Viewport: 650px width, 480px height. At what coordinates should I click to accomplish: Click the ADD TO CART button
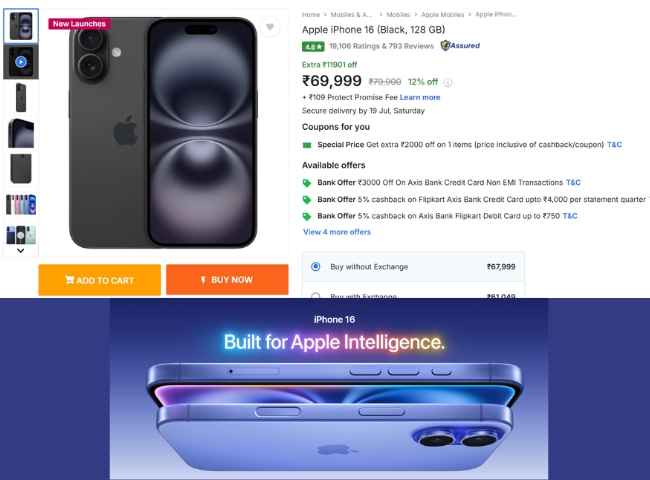(99, 280)
